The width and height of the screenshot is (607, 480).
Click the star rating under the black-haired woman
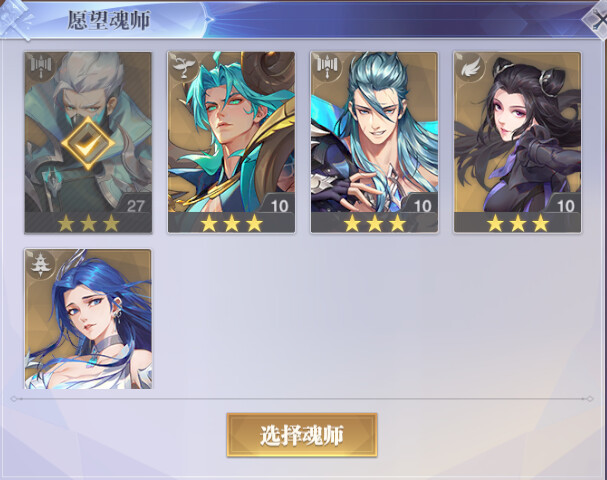[x=518, y=223]
